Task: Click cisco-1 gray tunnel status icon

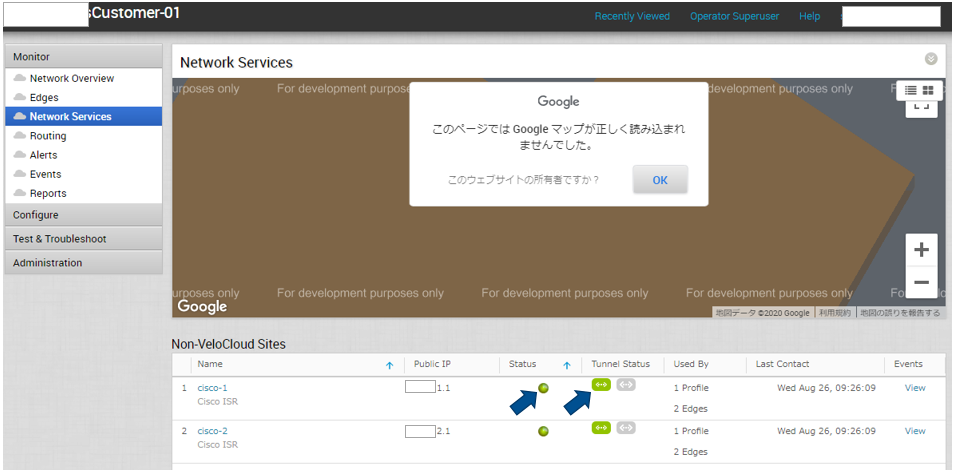Action: 626,384
